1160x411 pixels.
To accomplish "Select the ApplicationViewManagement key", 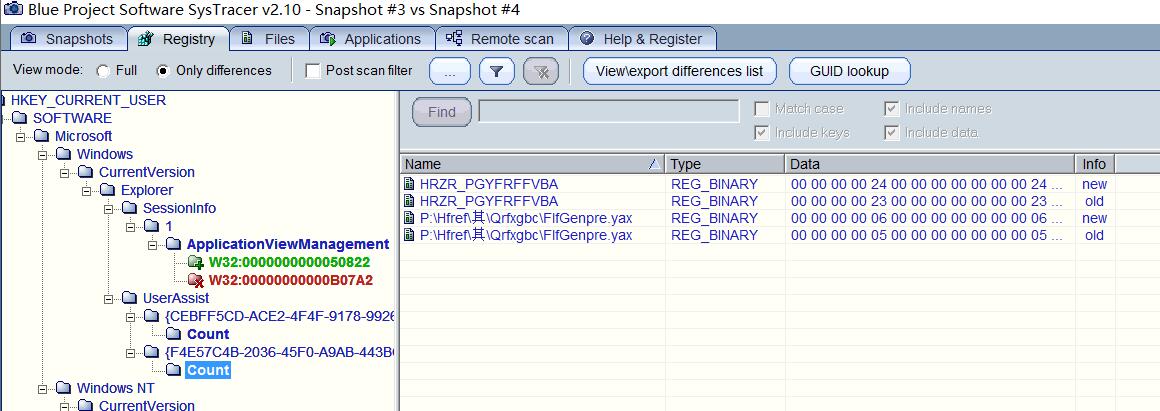I will 288,244.
